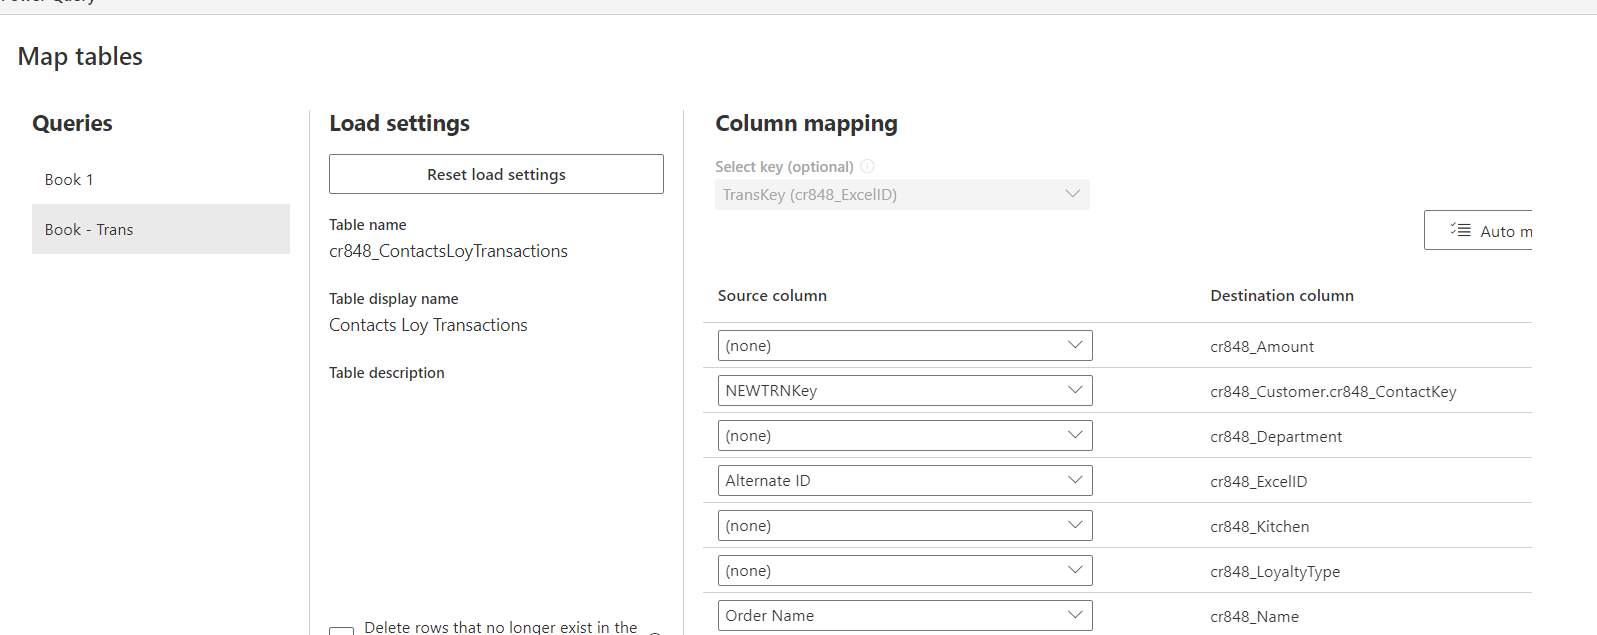Click the Auto map button
1597x635 pixels.
(x=1478, y=230)
